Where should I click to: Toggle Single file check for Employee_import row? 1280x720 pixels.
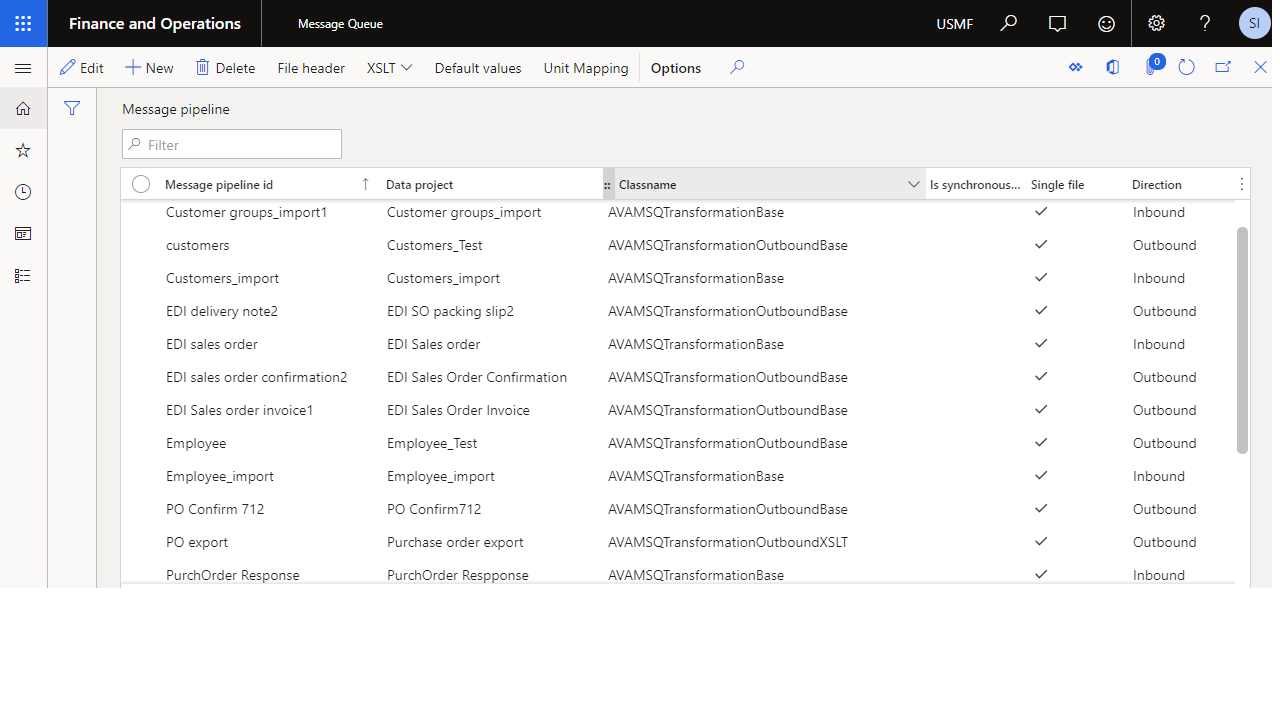pos(1041,475)
